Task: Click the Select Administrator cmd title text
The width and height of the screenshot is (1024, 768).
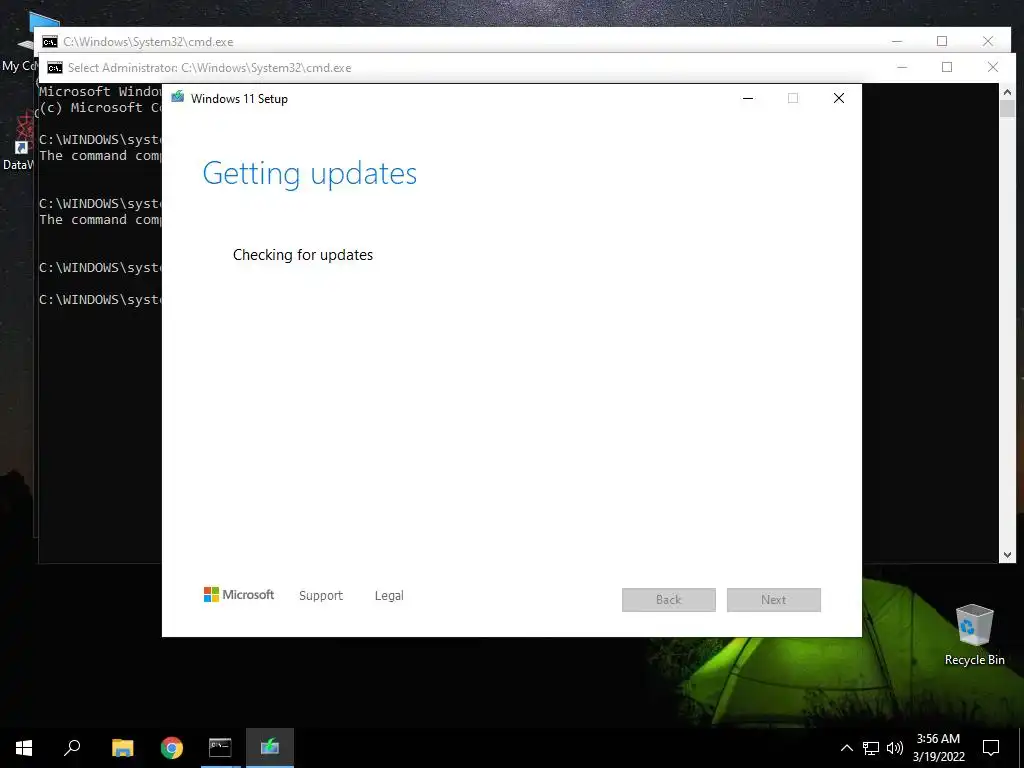Action: 210,68
